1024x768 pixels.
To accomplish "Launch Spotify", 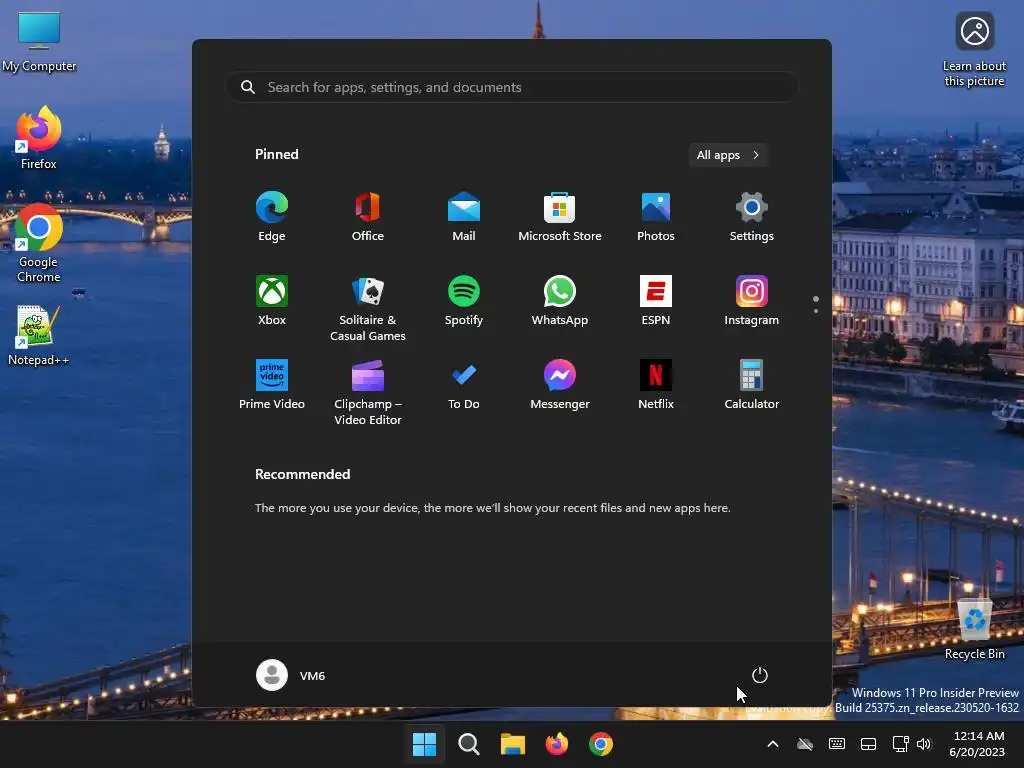I will (464, 301).
